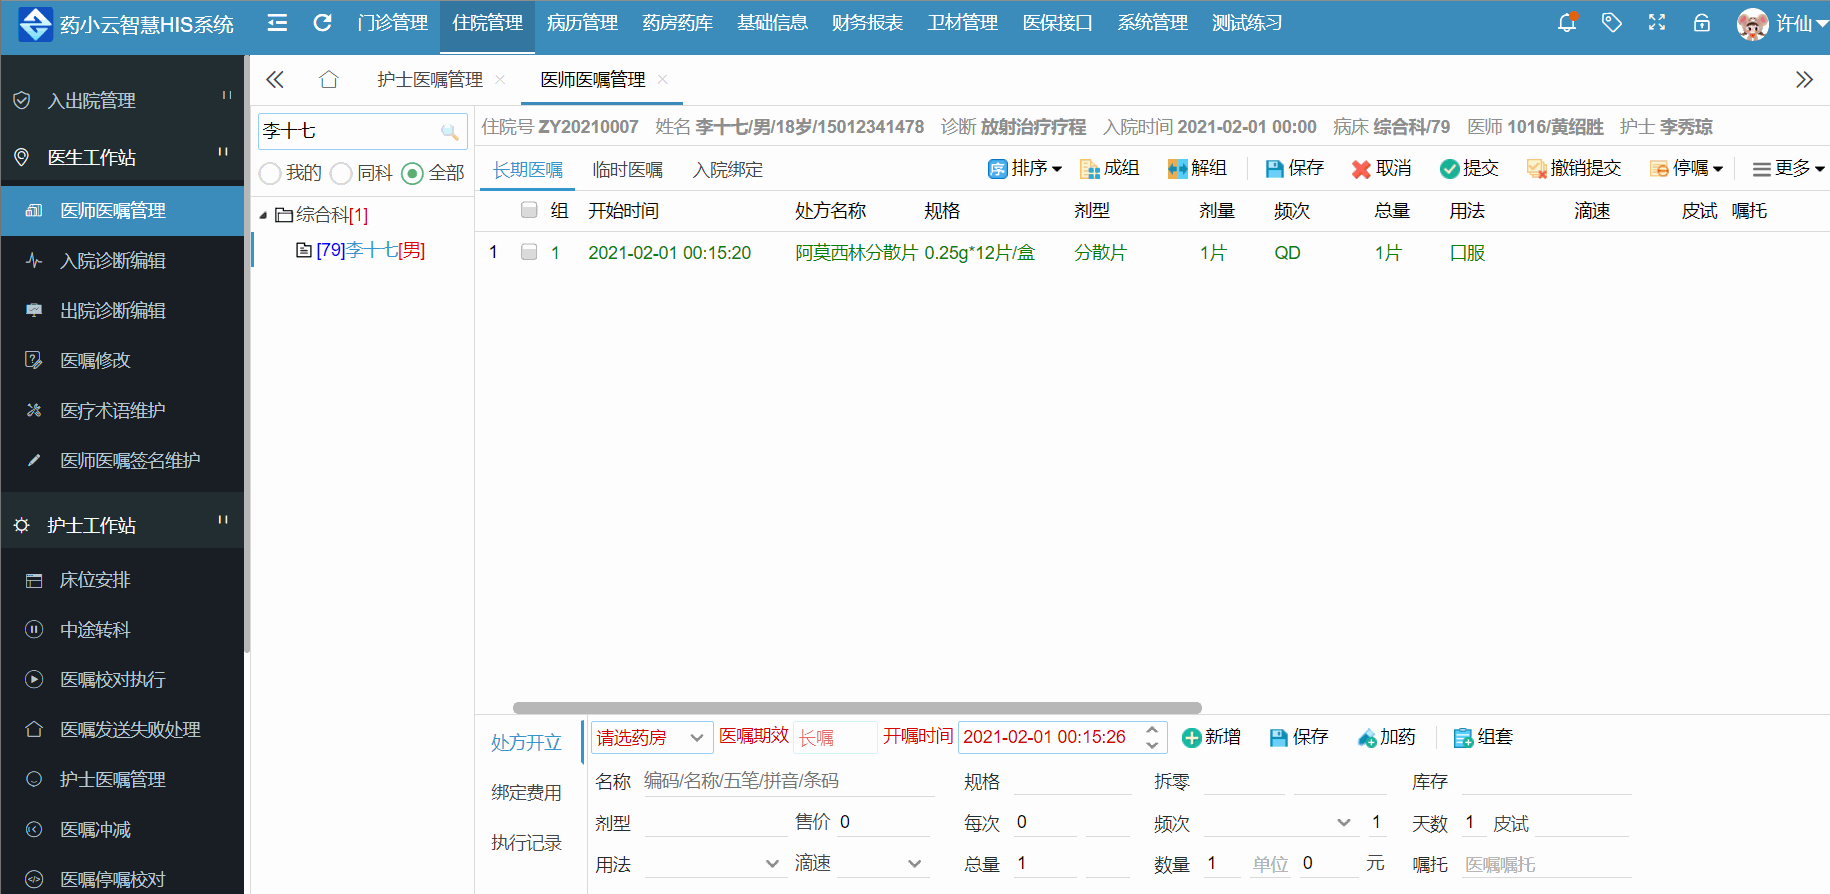
Task: Save orders with toolbar 保存
Action: click(x=1294, y=169)
